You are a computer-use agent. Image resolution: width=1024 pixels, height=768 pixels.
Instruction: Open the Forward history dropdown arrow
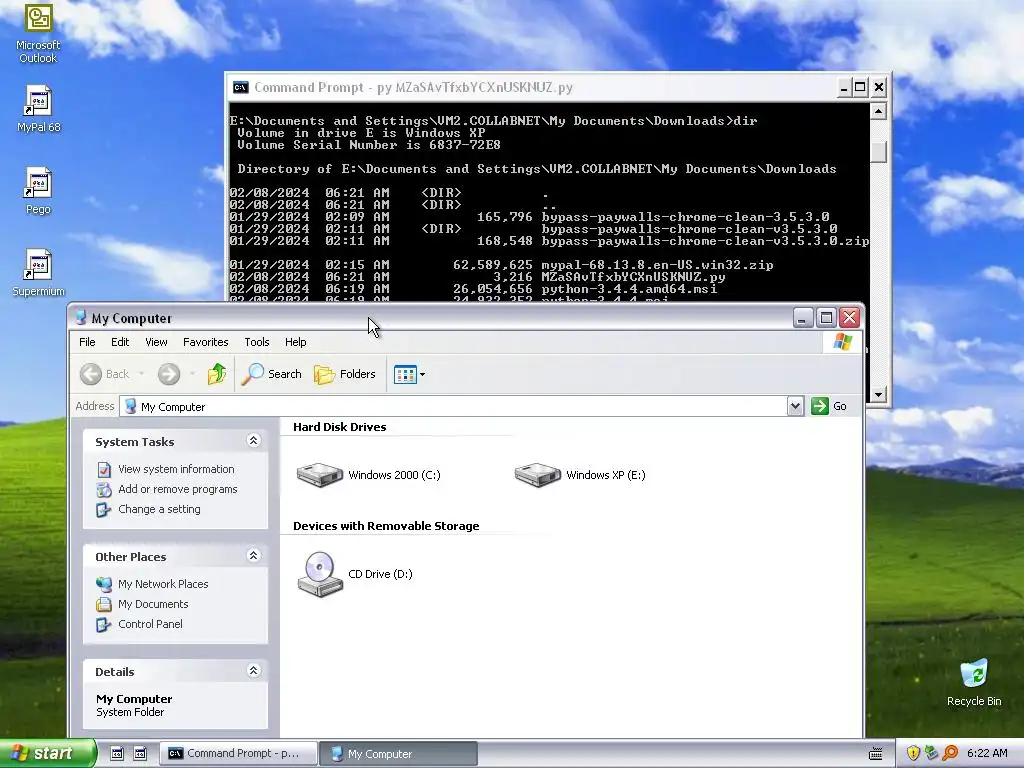(192, 374)
